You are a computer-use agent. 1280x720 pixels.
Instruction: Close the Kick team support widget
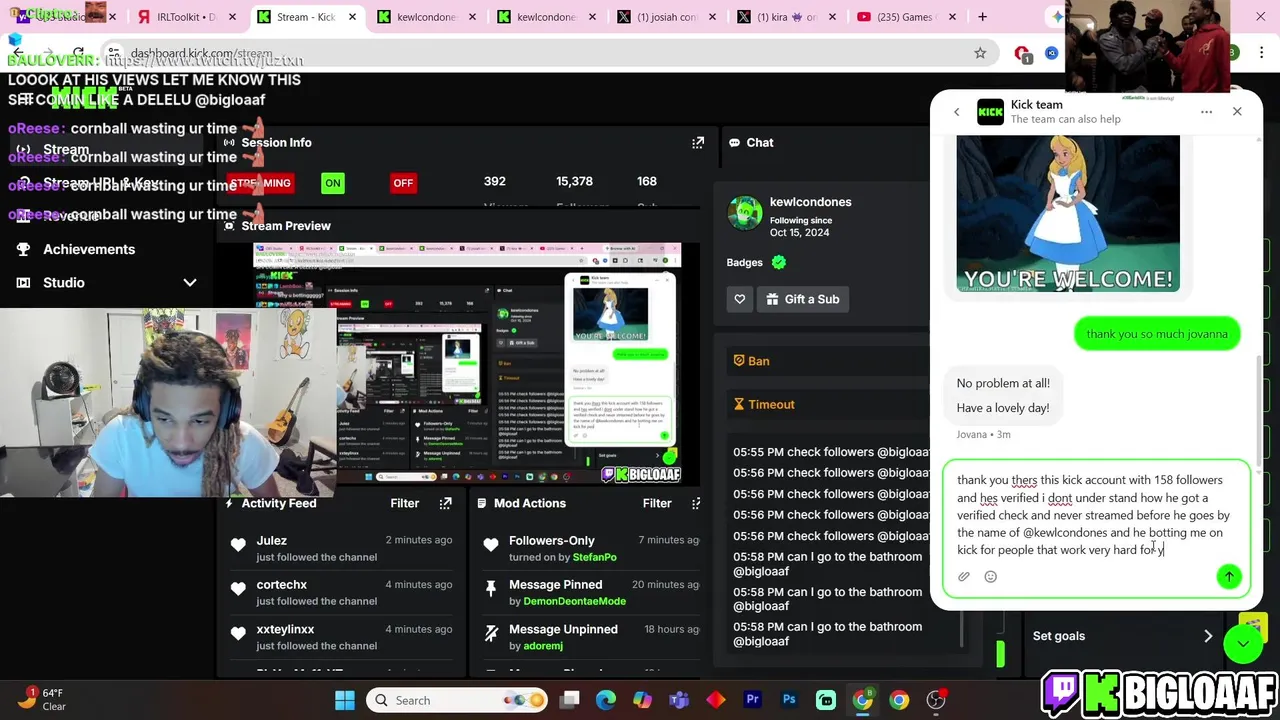(x=1237, y=111)
